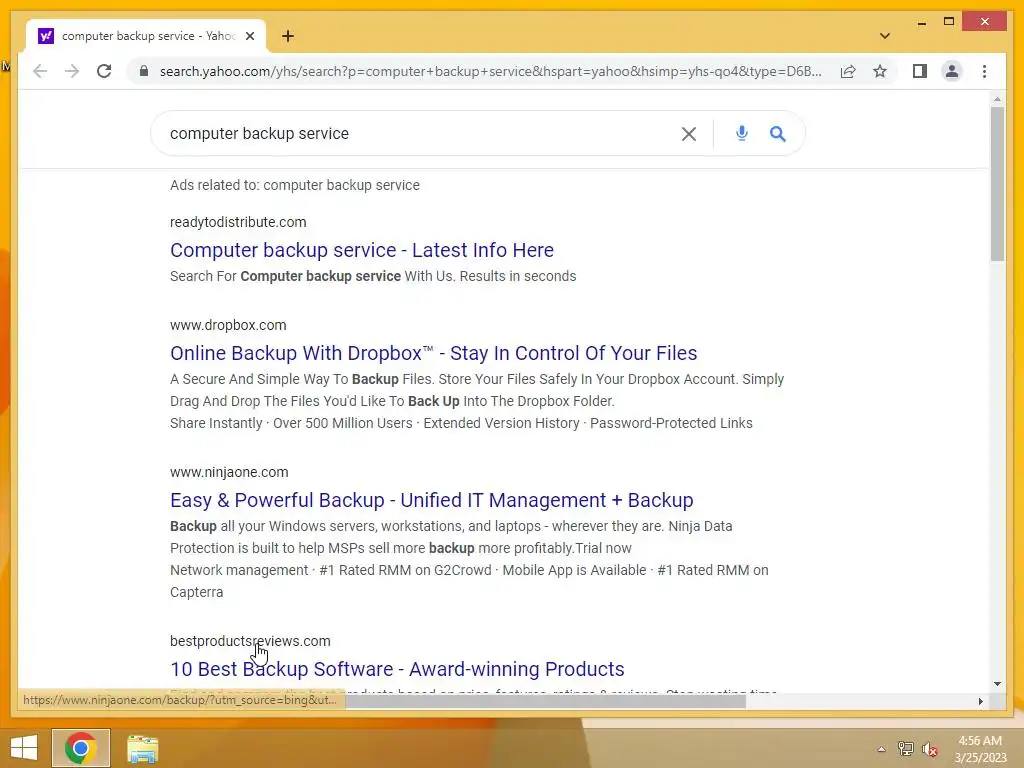
Task: Click the scroll down arrow
Action: (x=997, y=684)
